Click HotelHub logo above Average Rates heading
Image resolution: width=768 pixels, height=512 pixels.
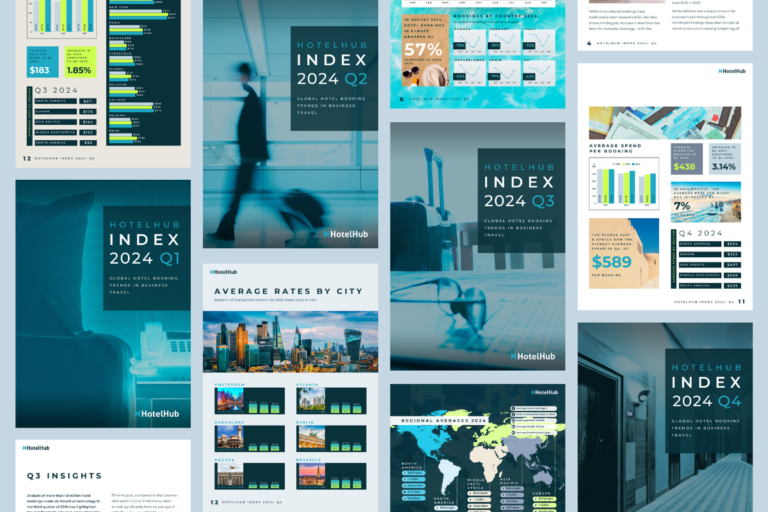[223, 272]
